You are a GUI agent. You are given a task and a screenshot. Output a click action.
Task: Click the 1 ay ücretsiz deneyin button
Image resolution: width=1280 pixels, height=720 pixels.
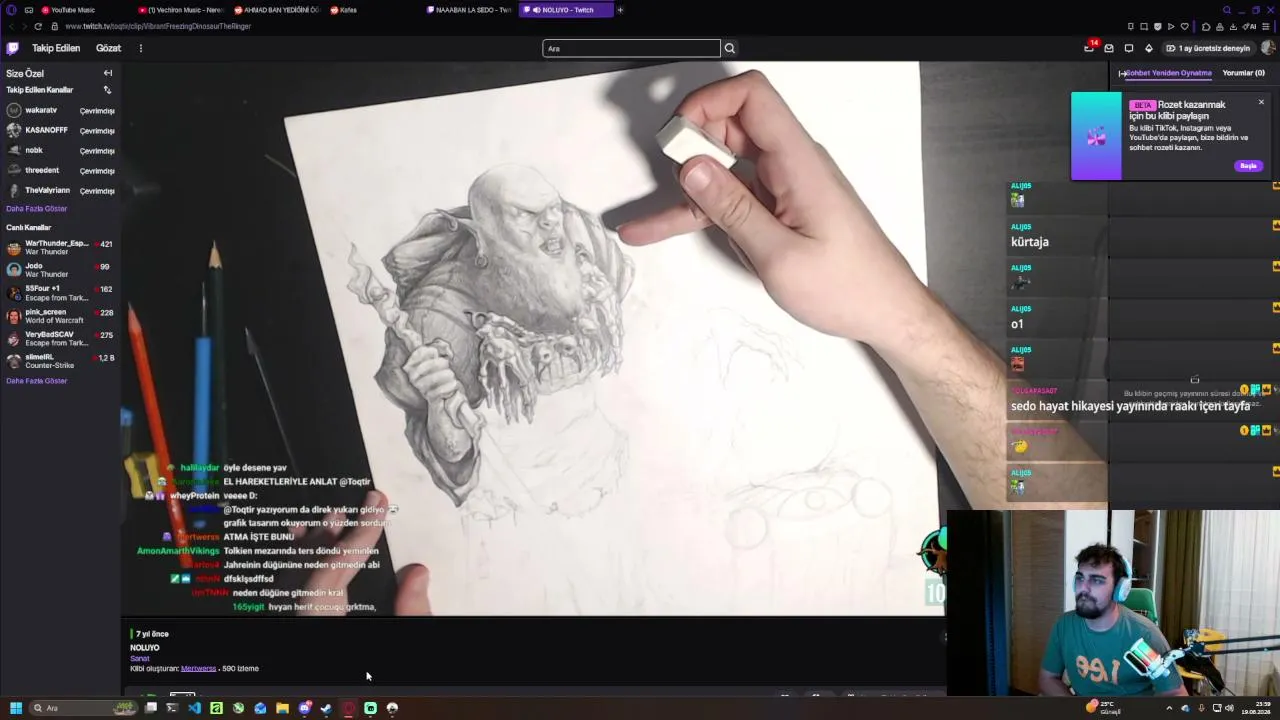1208,48
